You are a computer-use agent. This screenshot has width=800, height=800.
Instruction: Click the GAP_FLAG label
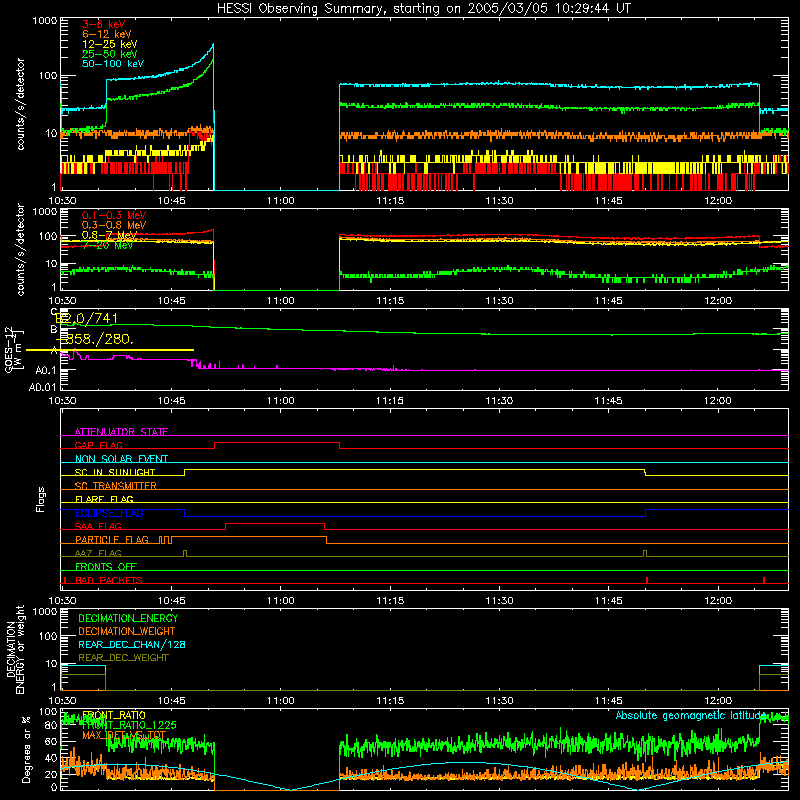[x=98, y=445]
